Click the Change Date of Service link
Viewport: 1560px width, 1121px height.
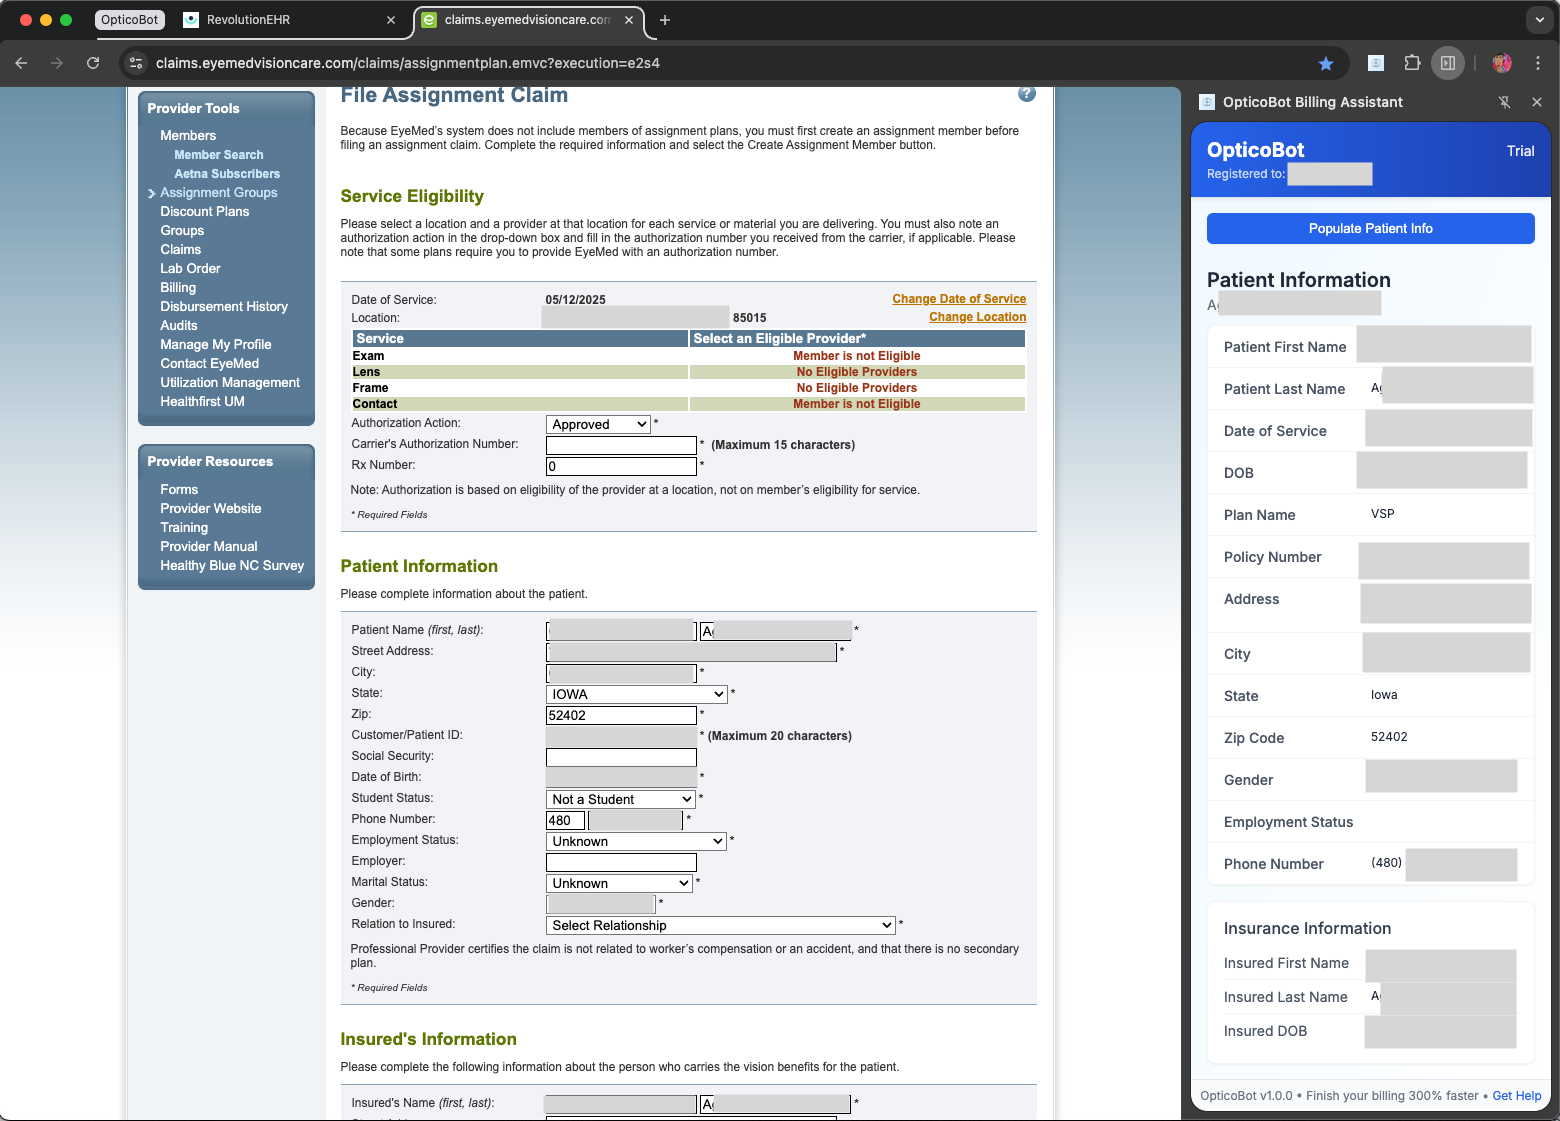coord(958,299)
